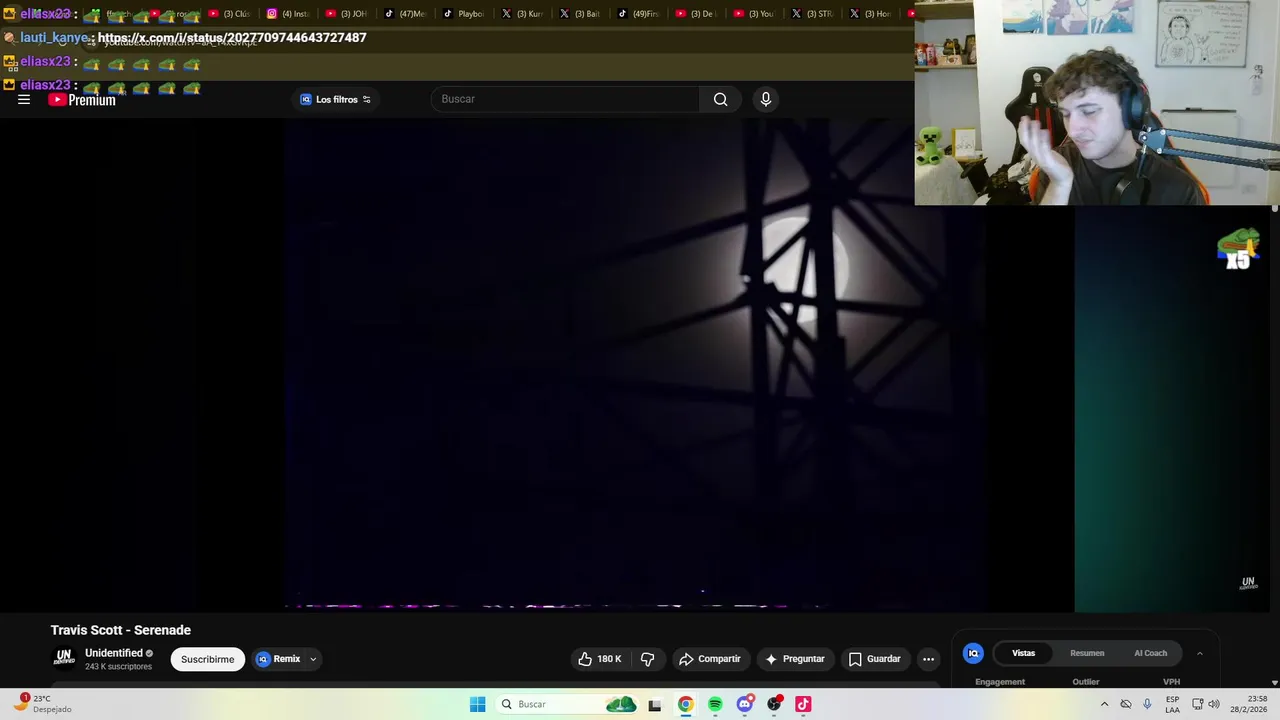1280x720 pixels.
Task: Switch to the (3) Kur X browser tab
Action: point(523,14)
